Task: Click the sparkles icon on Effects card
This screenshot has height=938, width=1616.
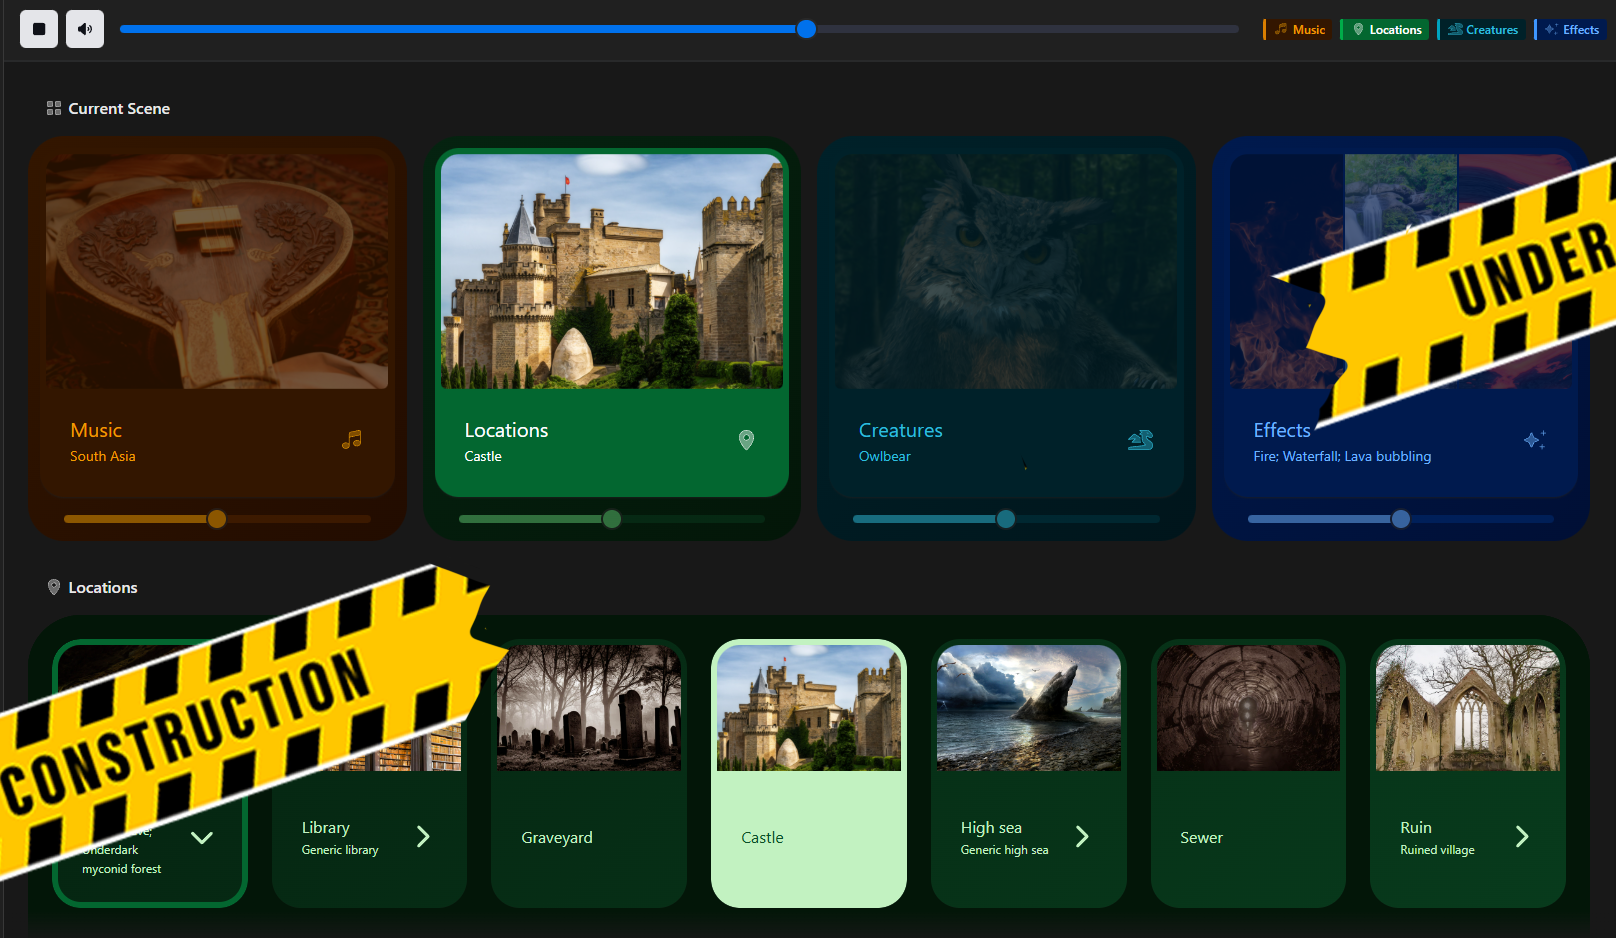Action: [1534, 440]
